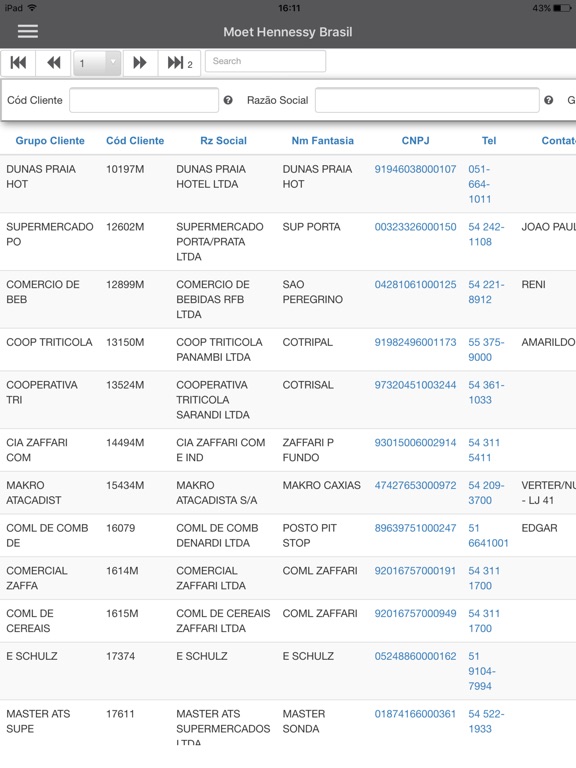The height and width of the screenshot is (768, 576).
Task: Focus the Razão Social filter field
Action: pyautogui.click(x=427, y=100)
